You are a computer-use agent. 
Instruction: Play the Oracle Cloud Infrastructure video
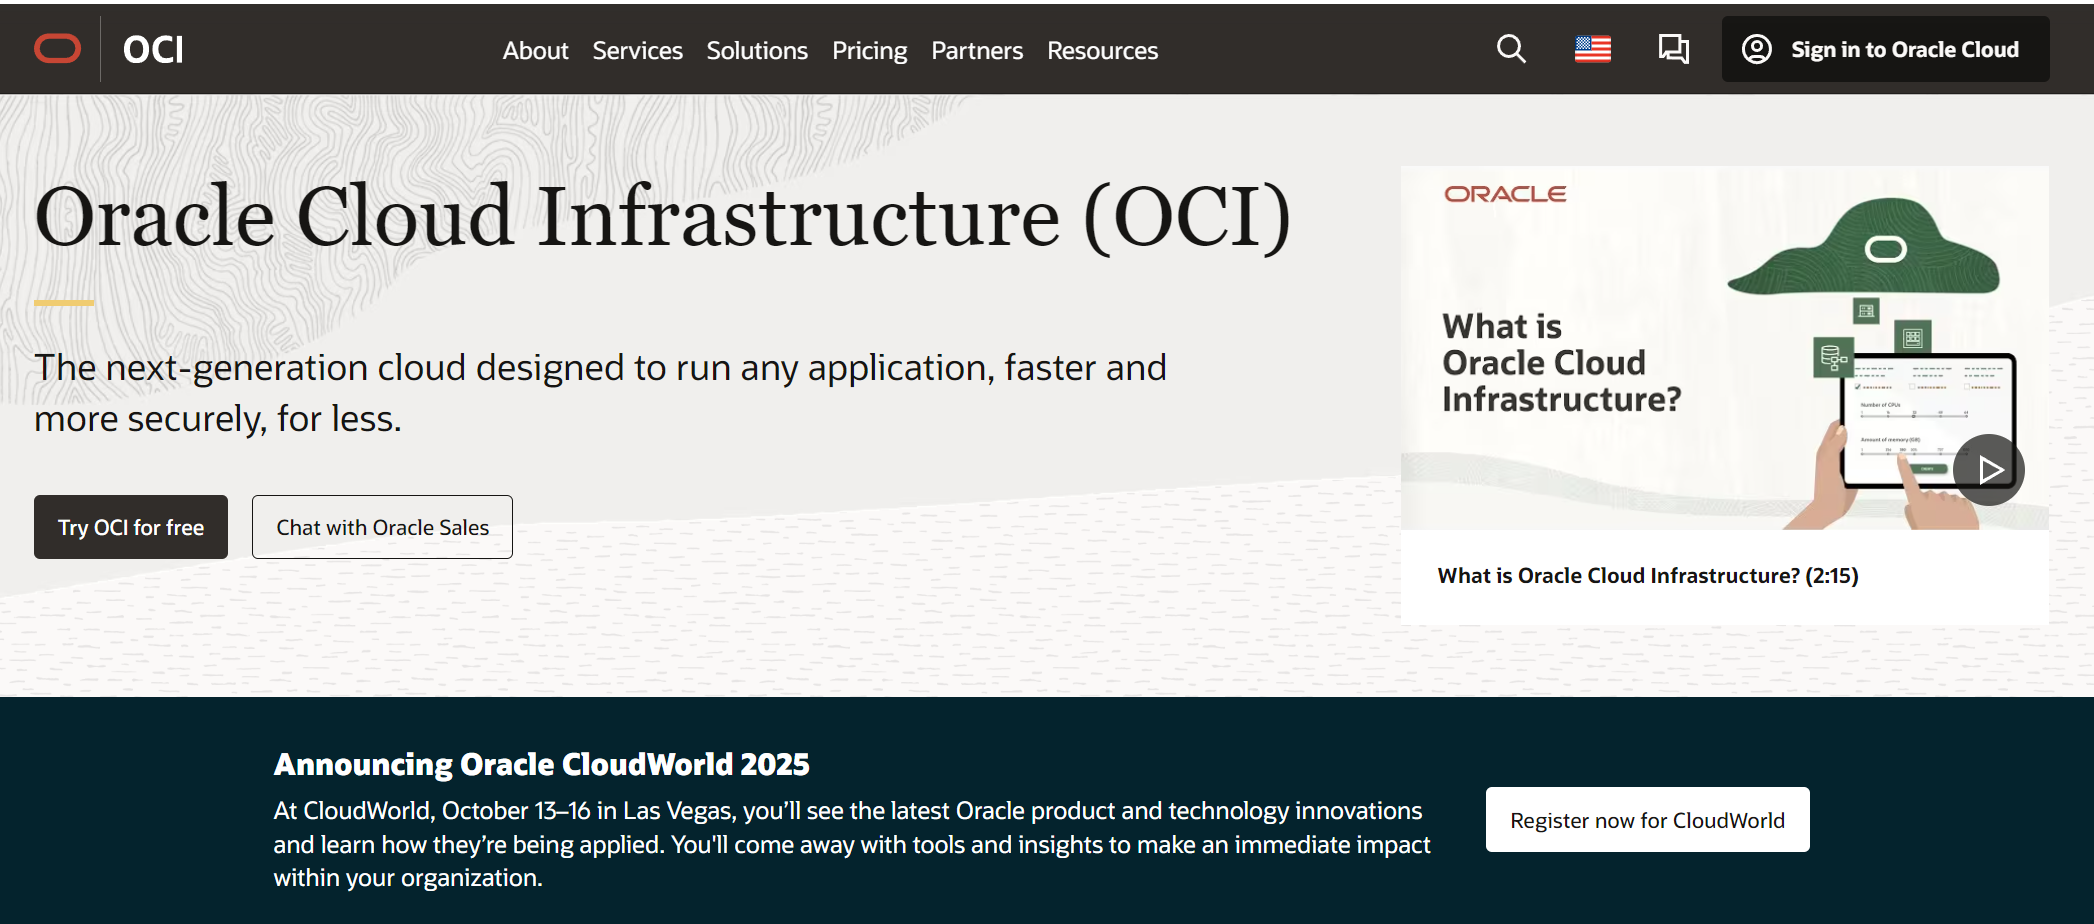pyautogui.click(x=1988, y=469)
